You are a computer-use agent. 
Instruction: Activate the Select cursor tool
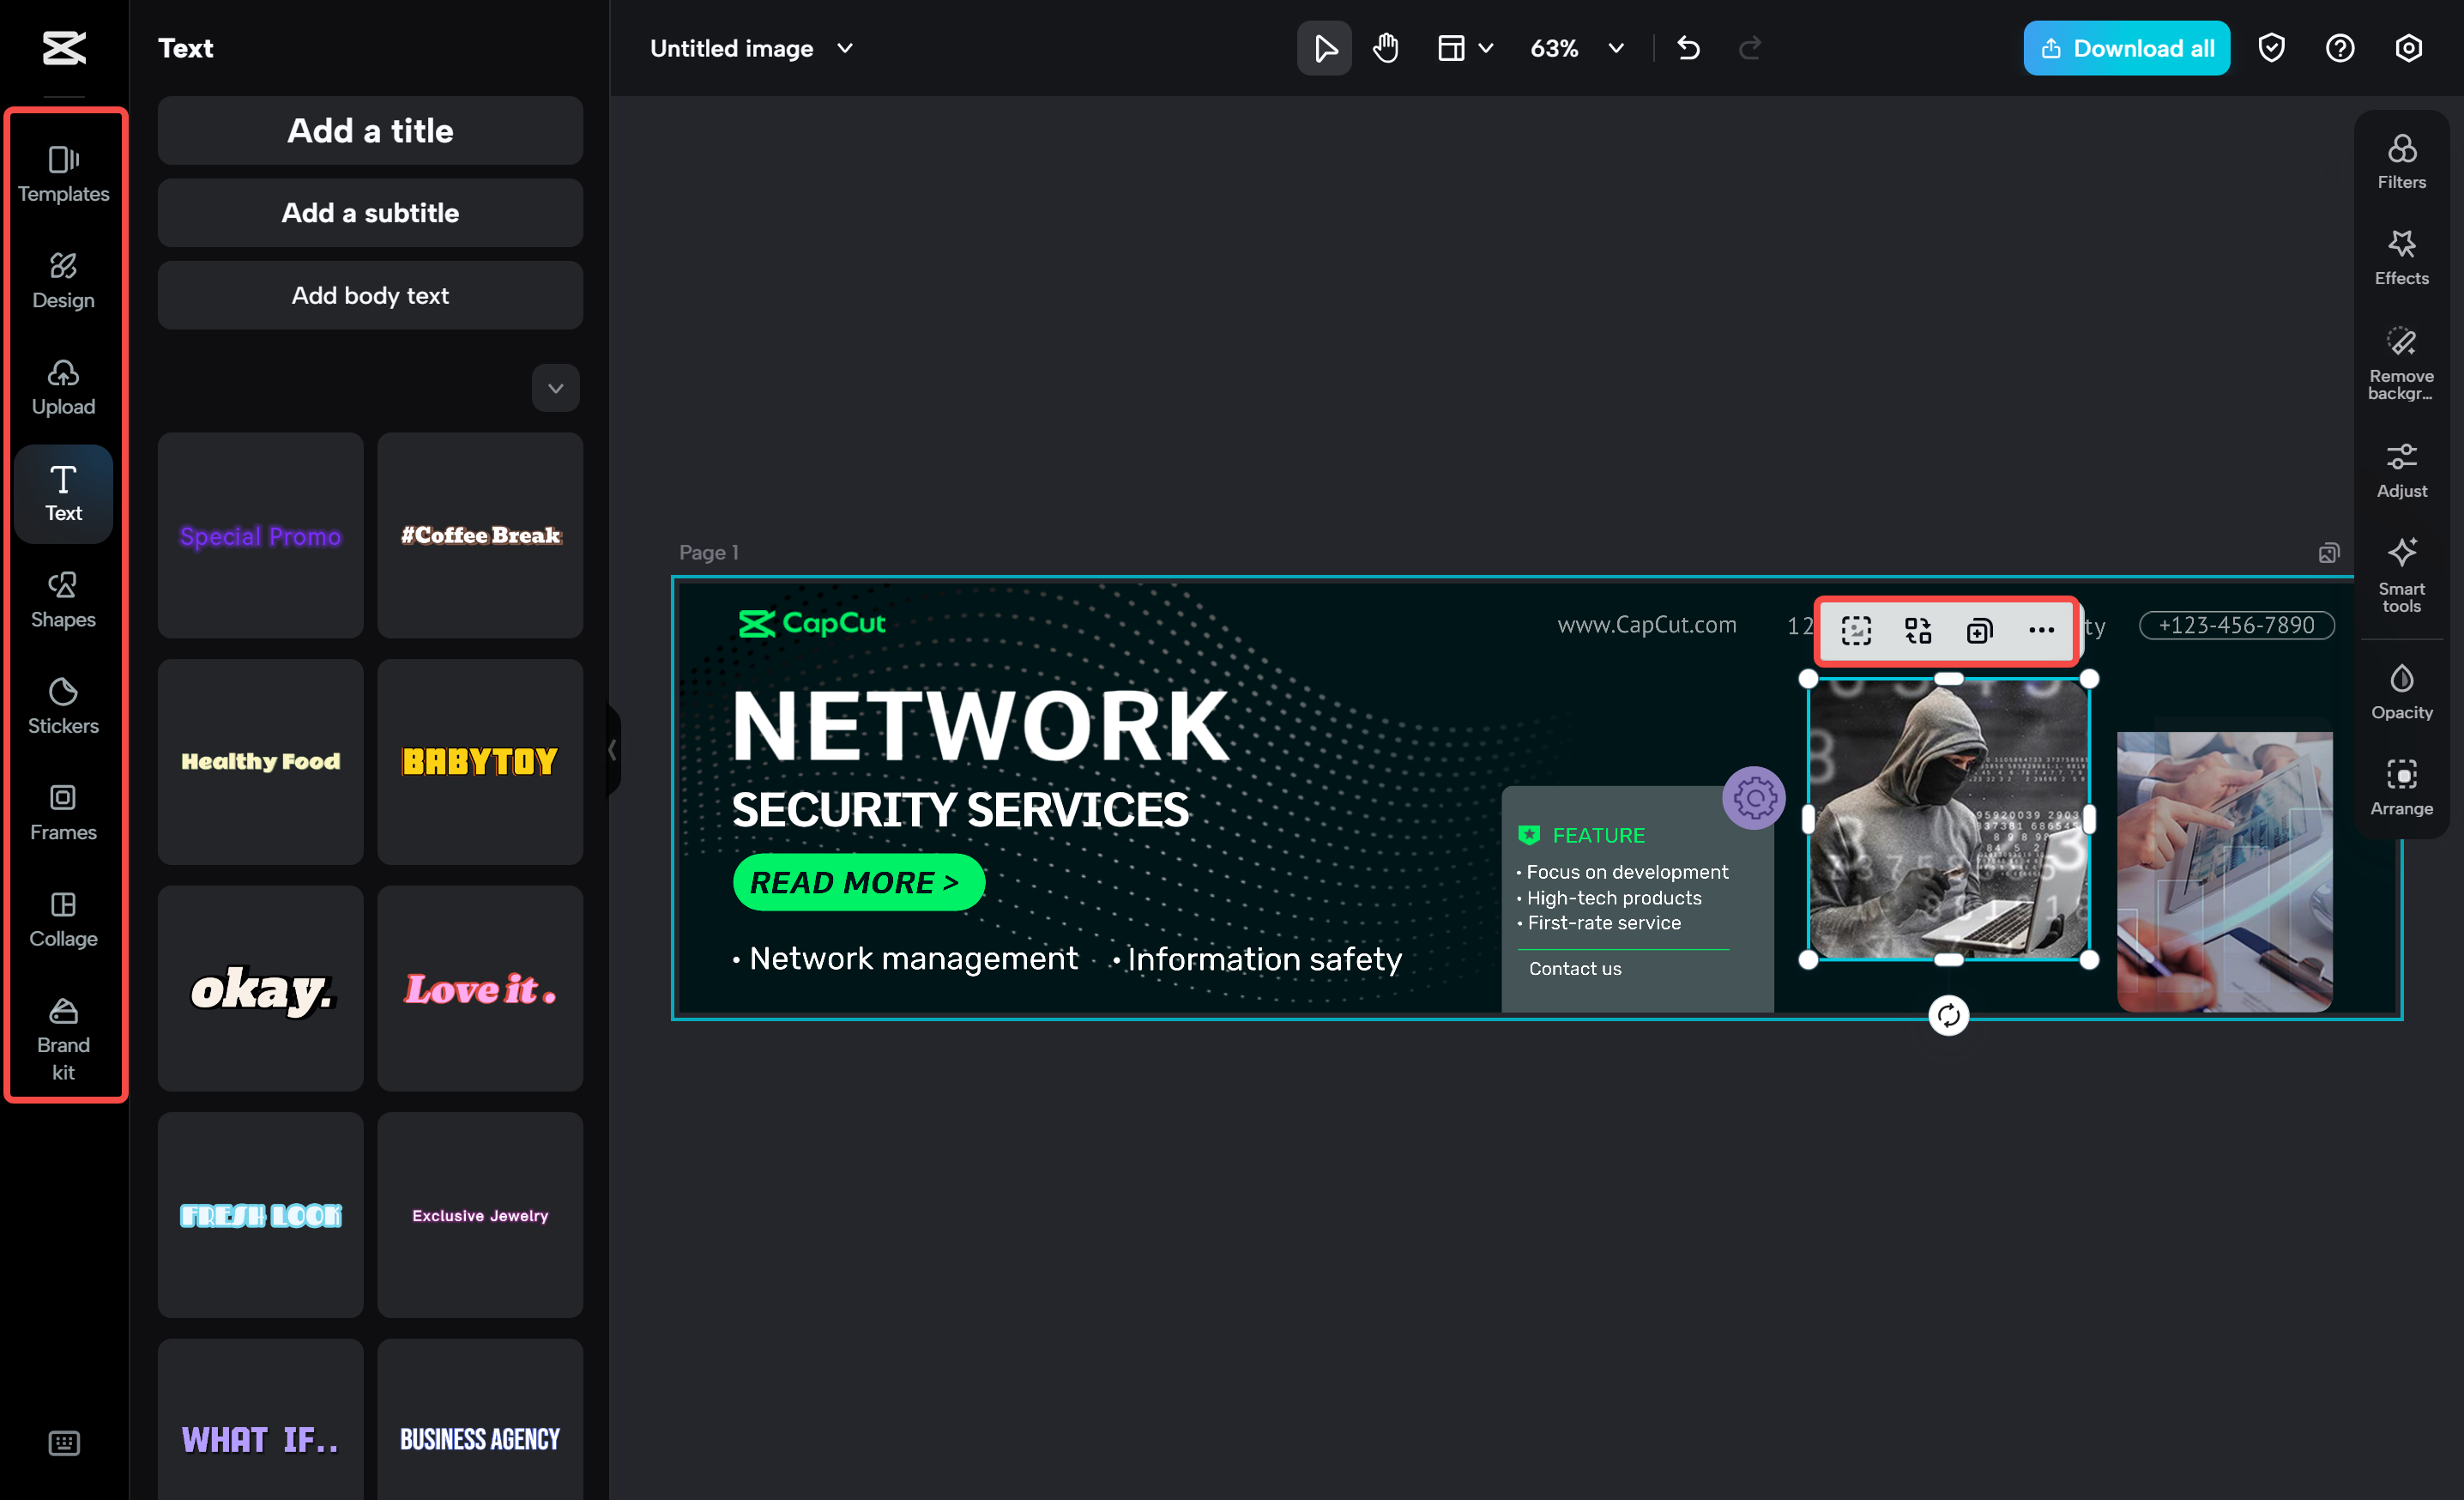click(1323, 47)
